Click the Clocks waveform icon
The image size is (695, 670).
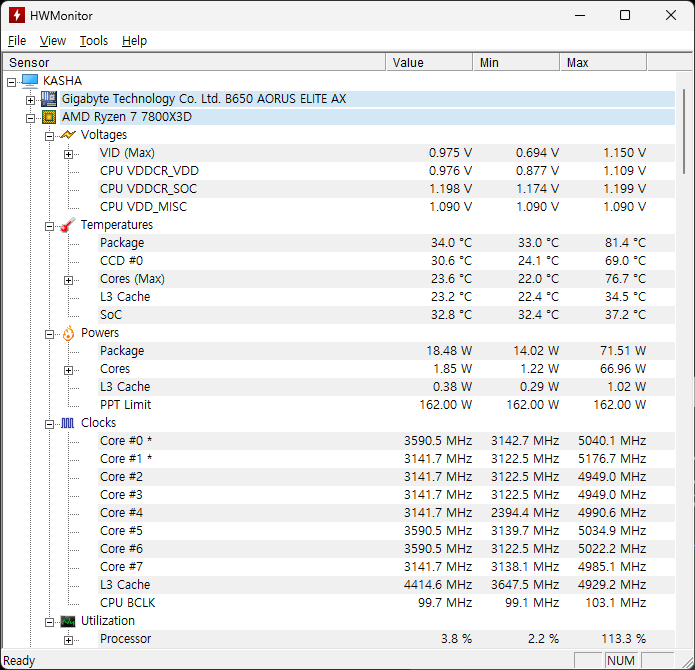[67, 423]
